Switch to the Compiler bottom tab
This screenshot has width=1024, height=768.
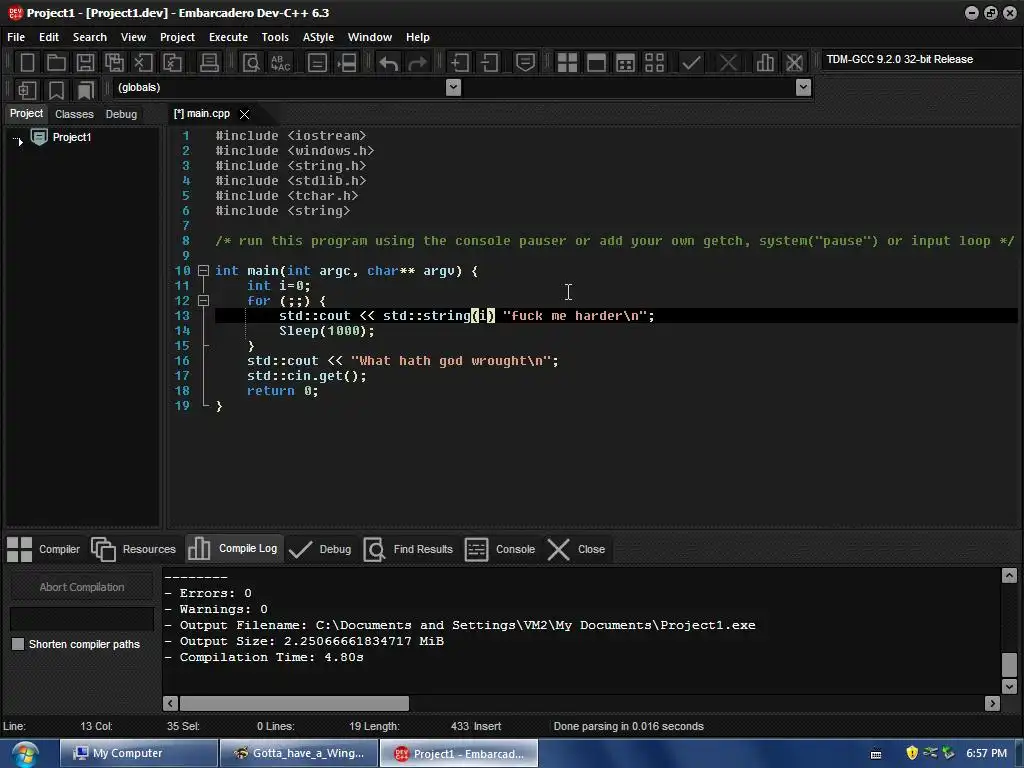click(43, 549)
